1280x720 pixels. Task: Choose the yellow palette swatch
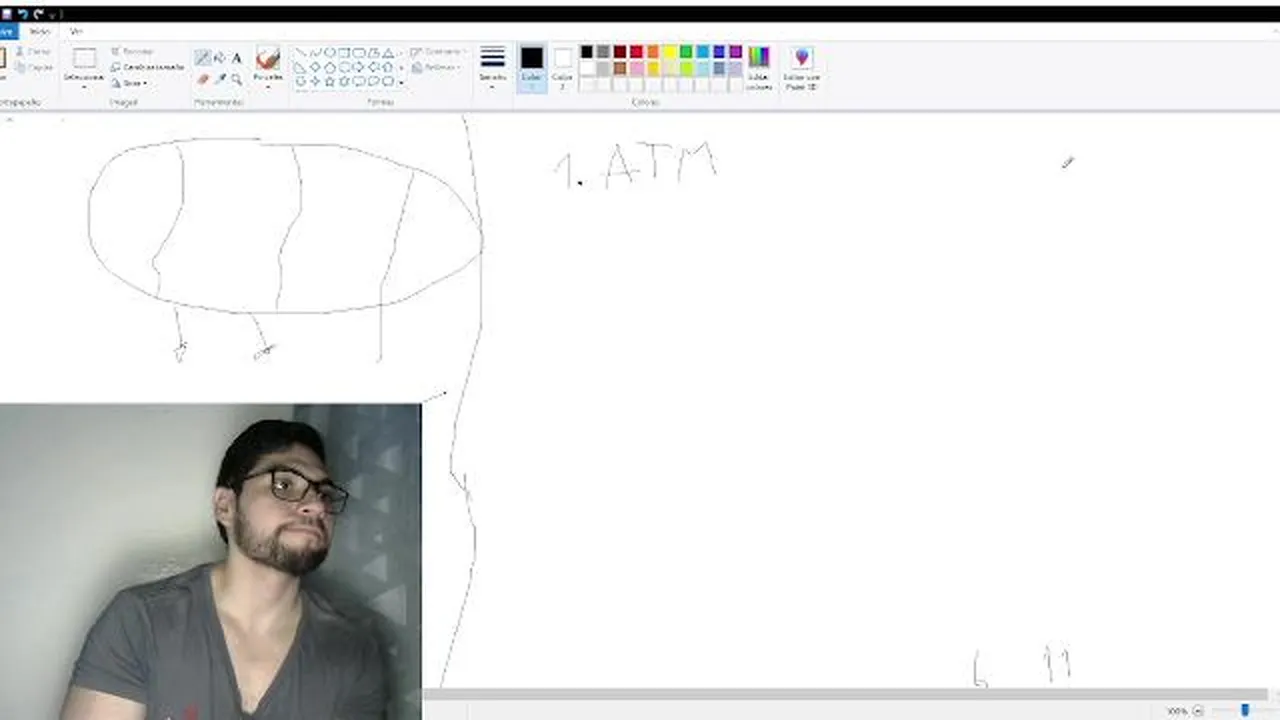(669, 52)
